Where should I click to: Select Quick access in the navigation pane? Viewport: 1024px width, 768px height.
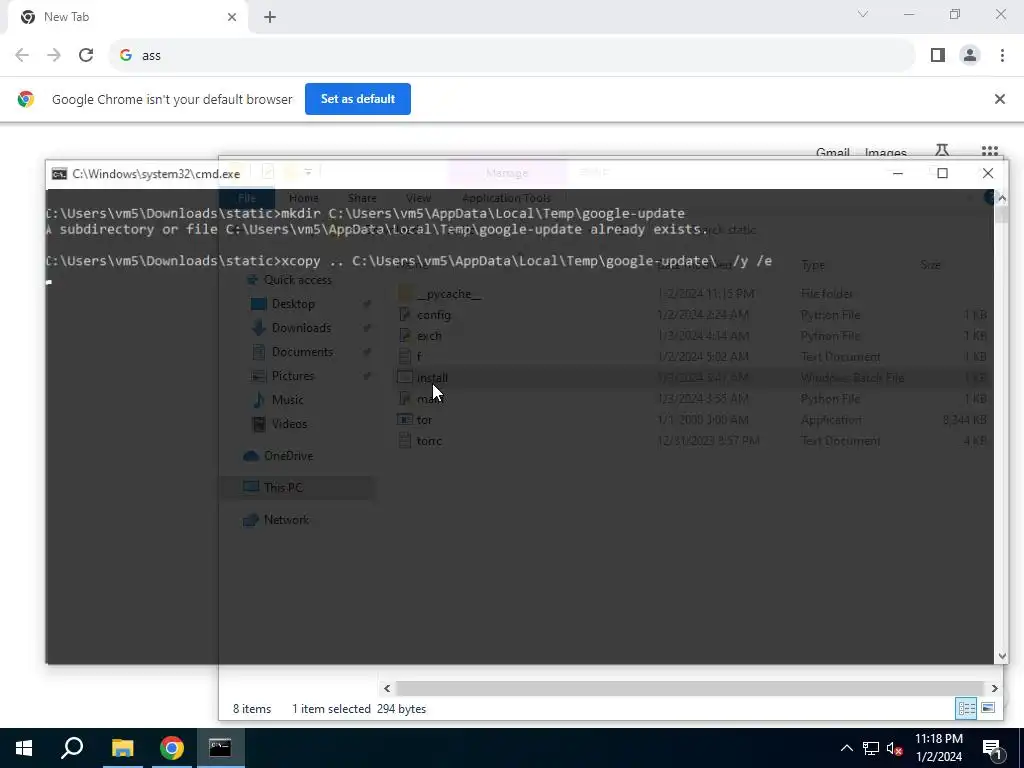coord(297,280)
